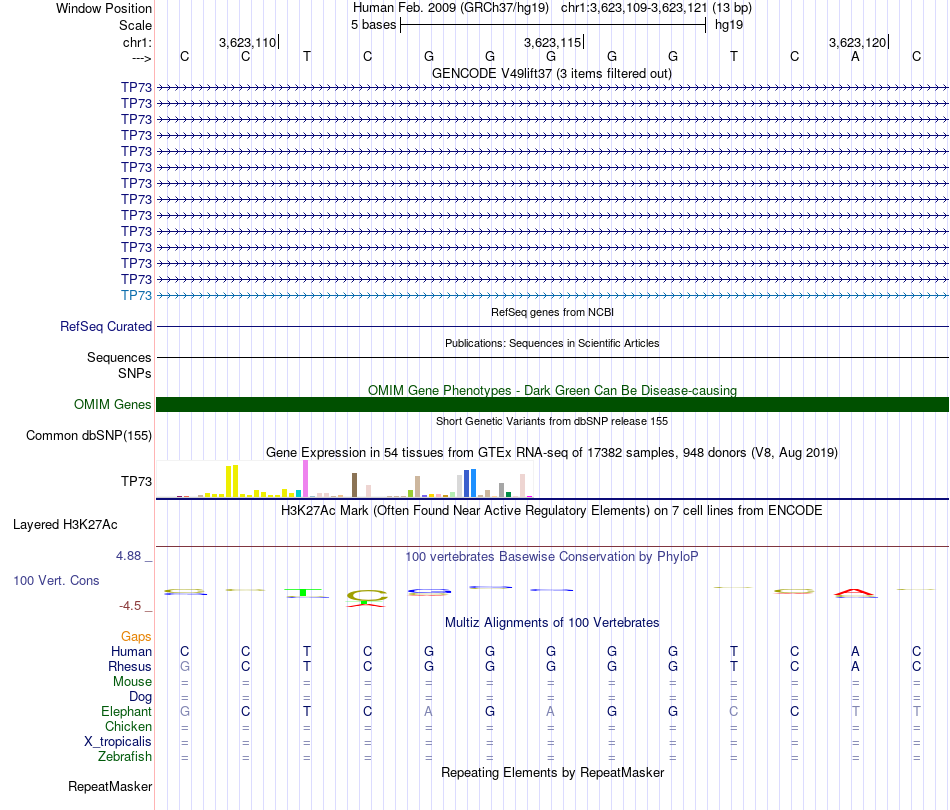This screenshot has width=950, height=810.
Task: Click the orange Gaps label
Action: tap(136, 636)
